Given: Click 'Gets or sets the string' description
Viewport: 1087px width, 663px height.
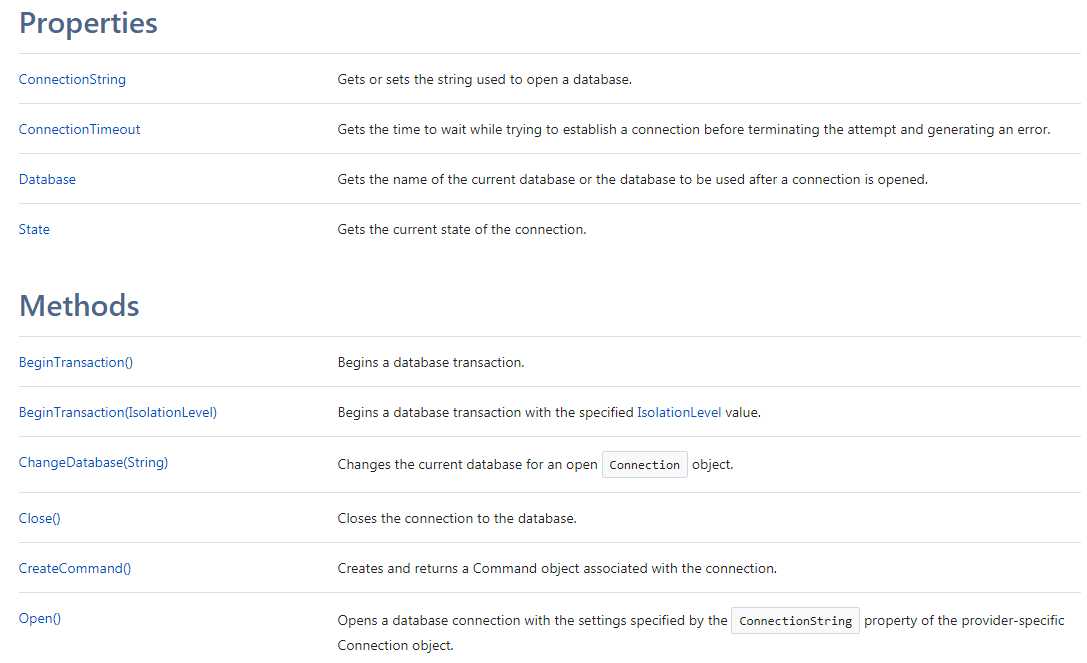Looking at the screenshot, I should coord(485,80).
